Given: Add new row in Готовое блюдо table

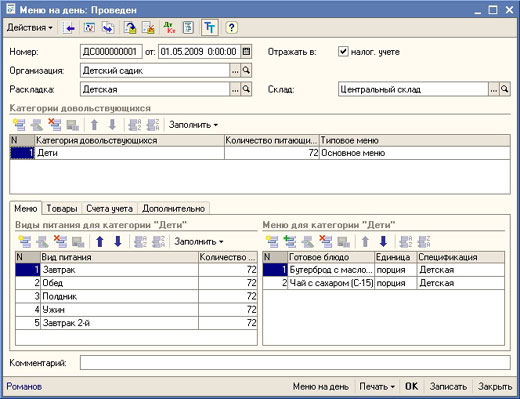Looking at the screenshot, I should tap(272, 241).
